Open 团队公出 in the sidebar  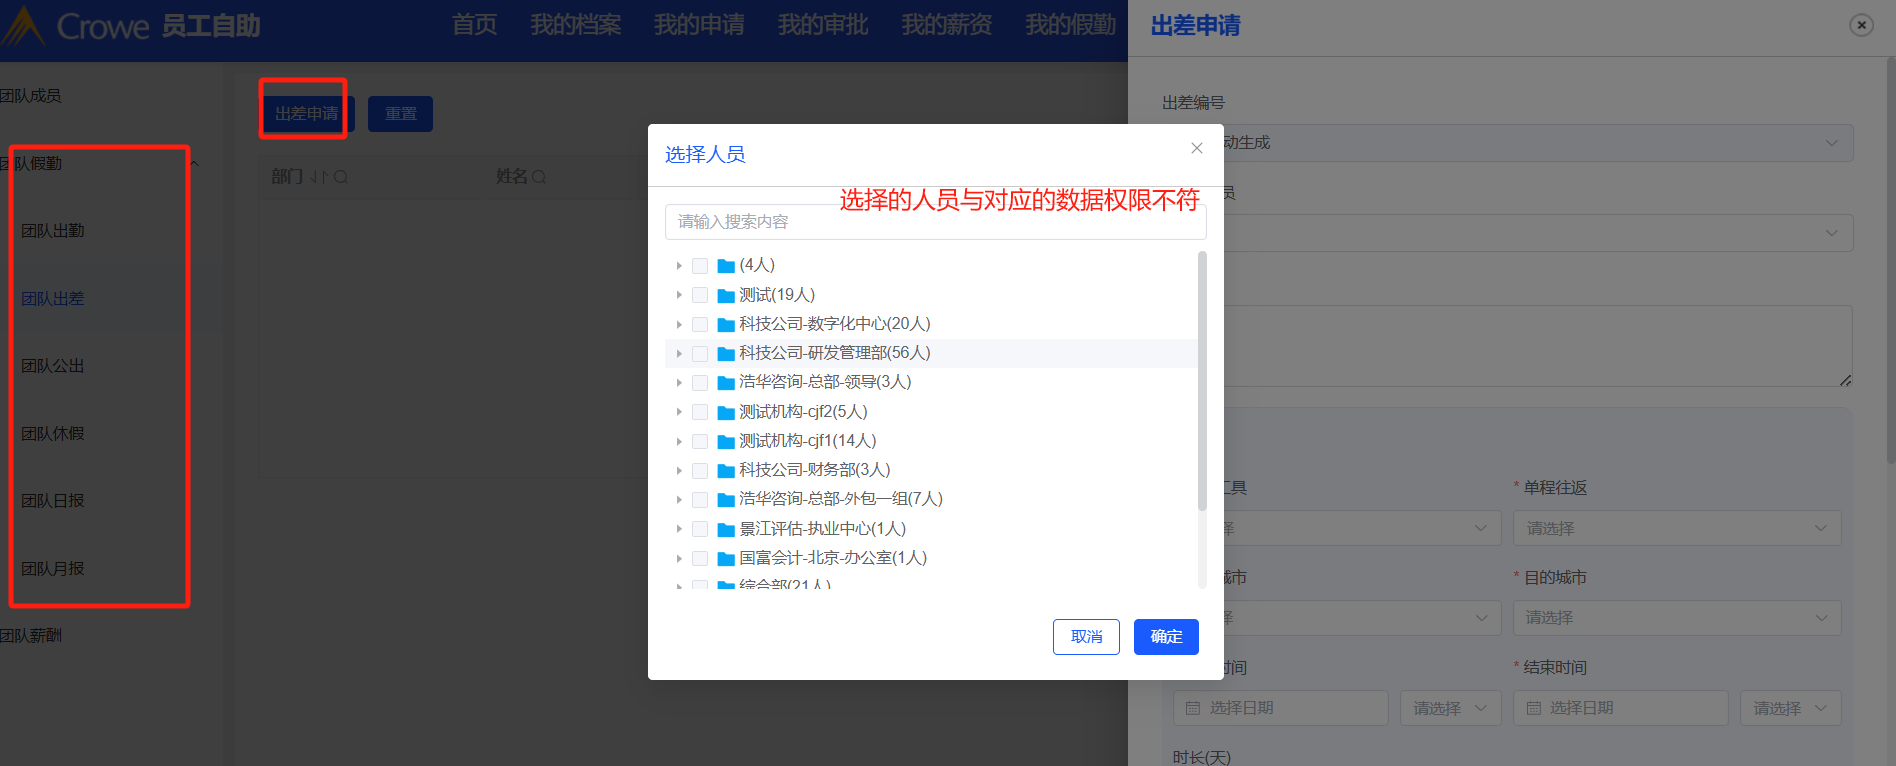click(53, 366)
